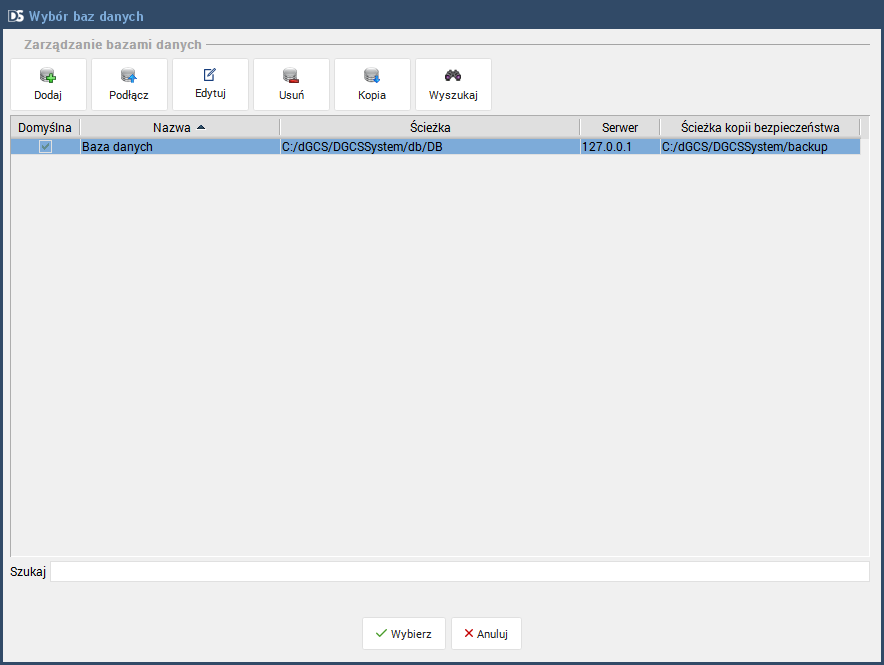The image size is (884, 665).
Task: Create a backup with Kopia
Action: point(372,85)
